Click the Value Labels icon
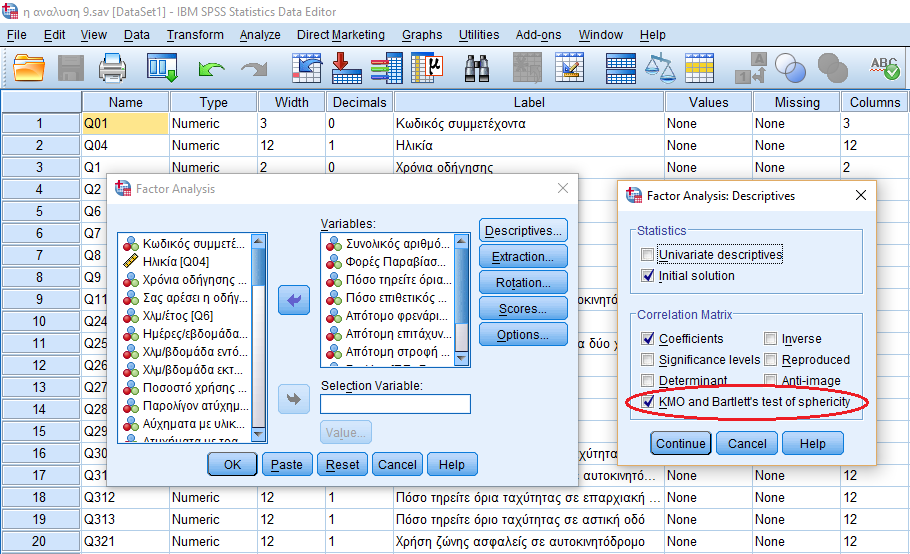The image size is (910, 554). pyautogui.click(x=751, y=68)
